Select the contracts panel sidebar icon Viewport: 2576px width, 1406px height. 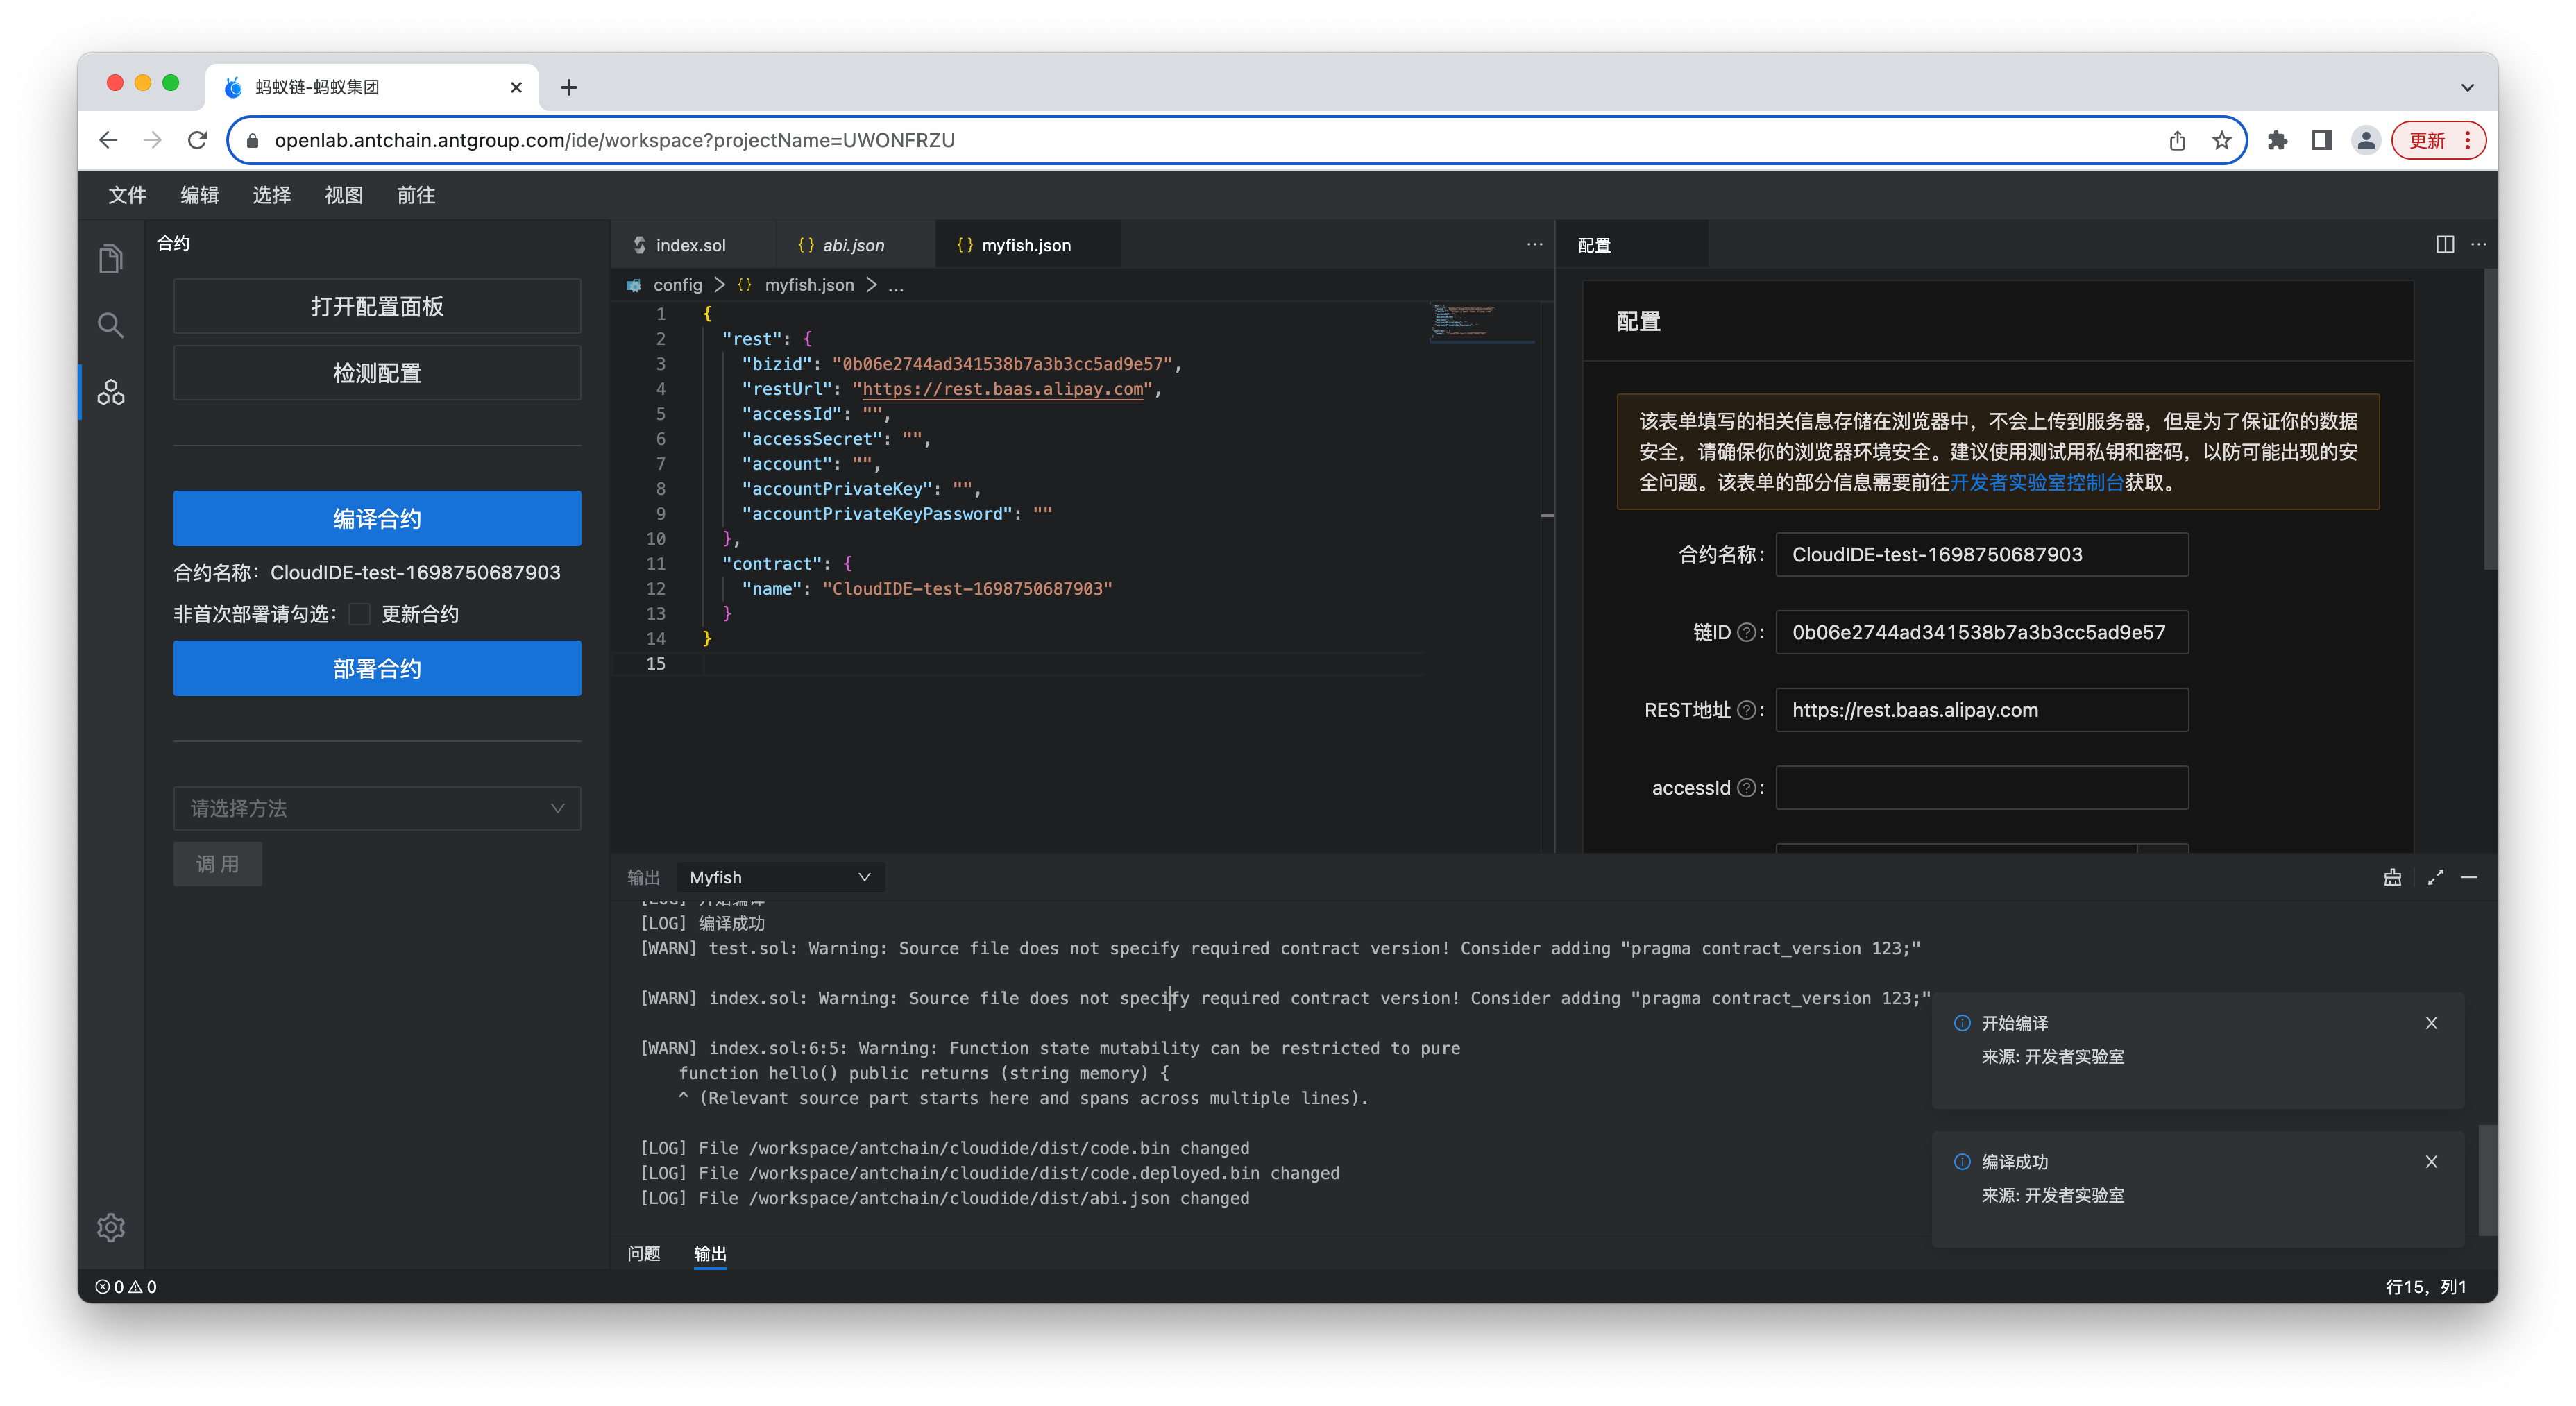tap(110, 392)
